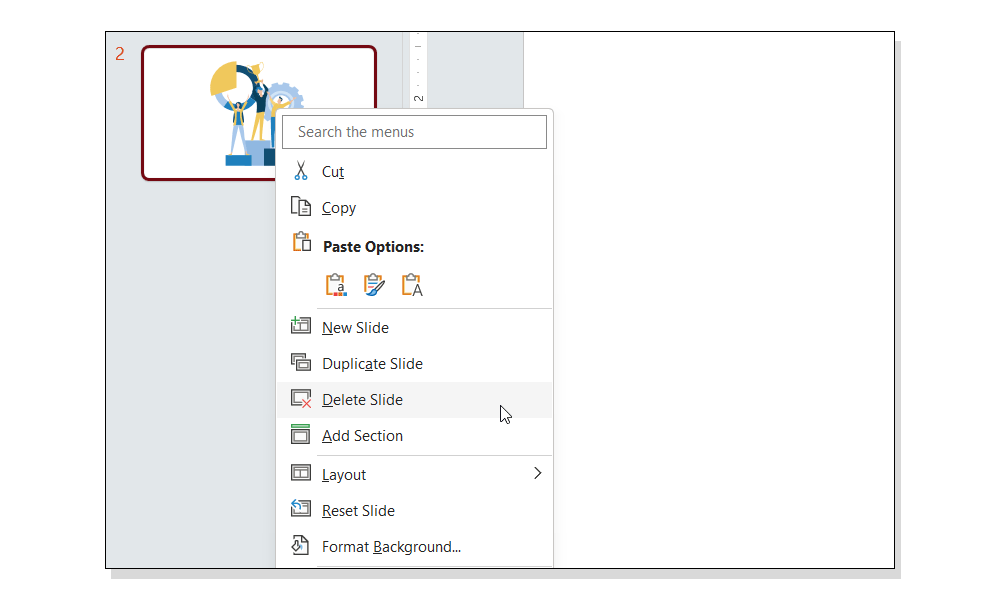This screenshot has width=1000, height=600.
Task: Select the Layout menu entry
Action: (343, 473)
